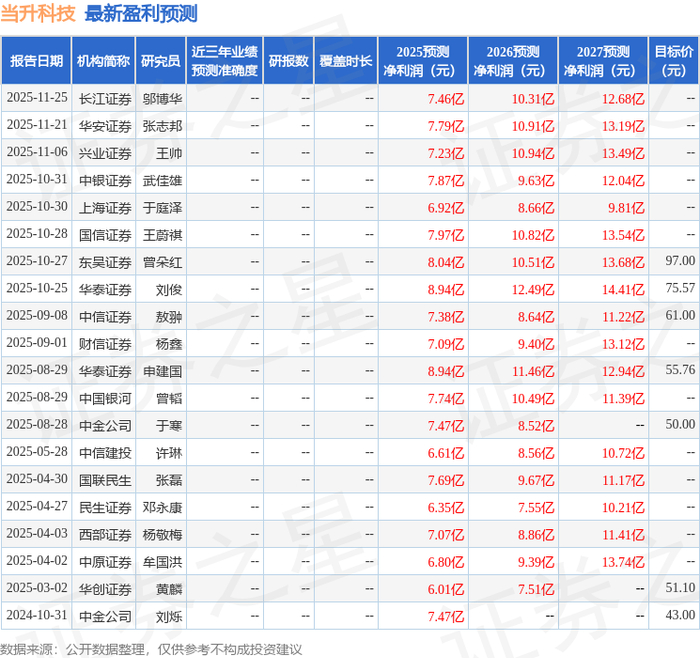Select the 61.00 target price
Screen dimensions: 700x658
pos(680,315)
